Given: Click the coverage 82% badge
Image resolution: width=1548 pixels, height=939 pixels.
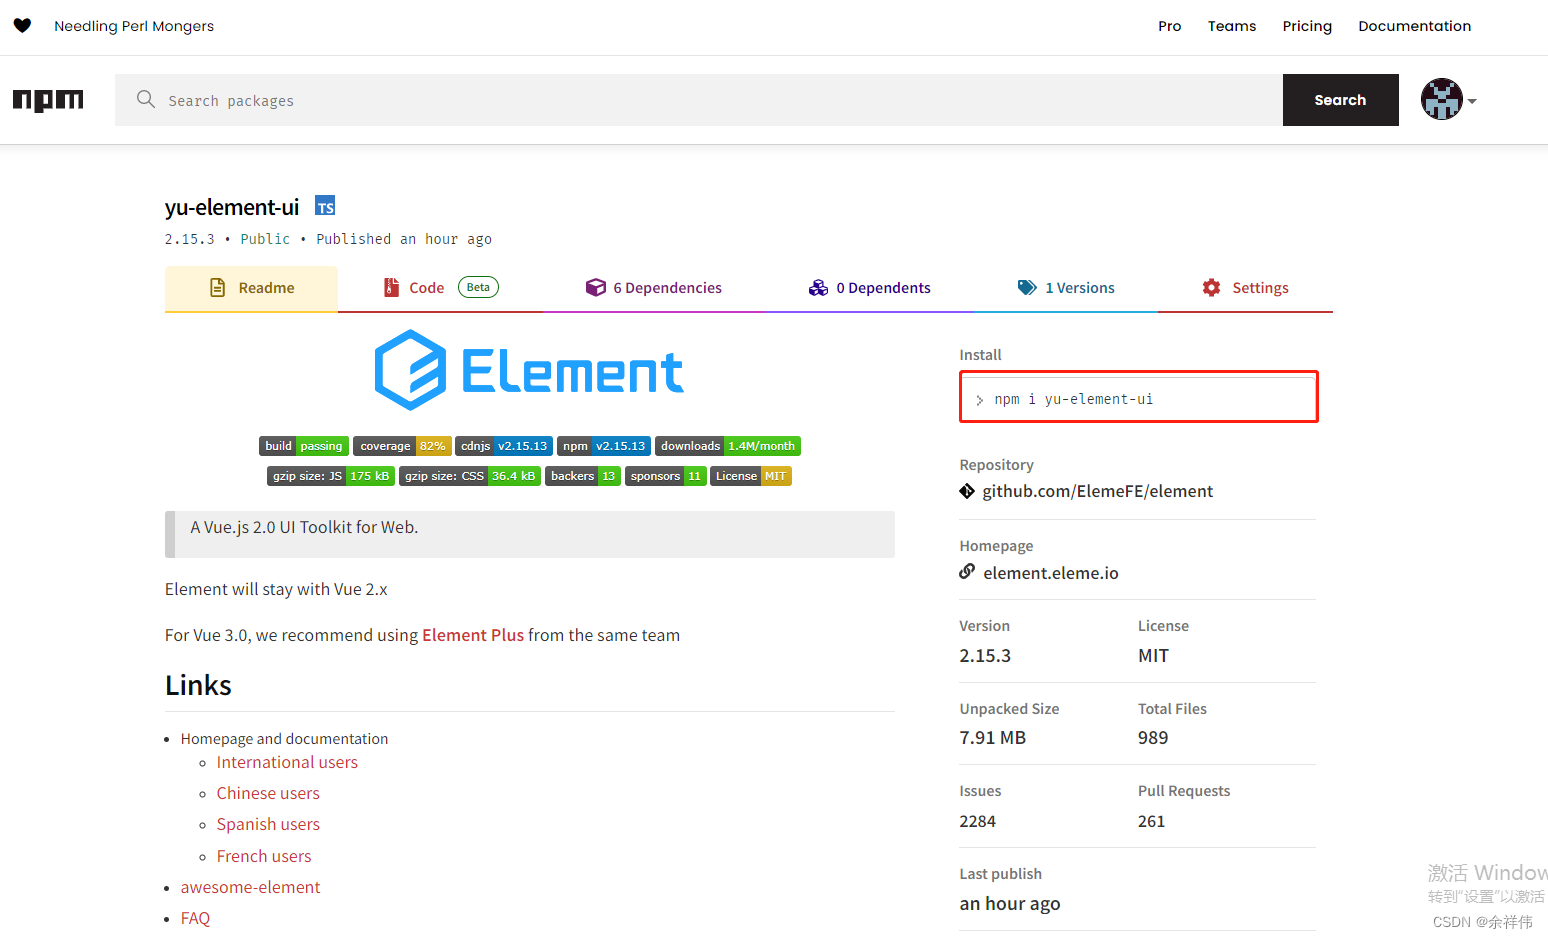Looking at the screenshot, I should (x=402, y=446).
